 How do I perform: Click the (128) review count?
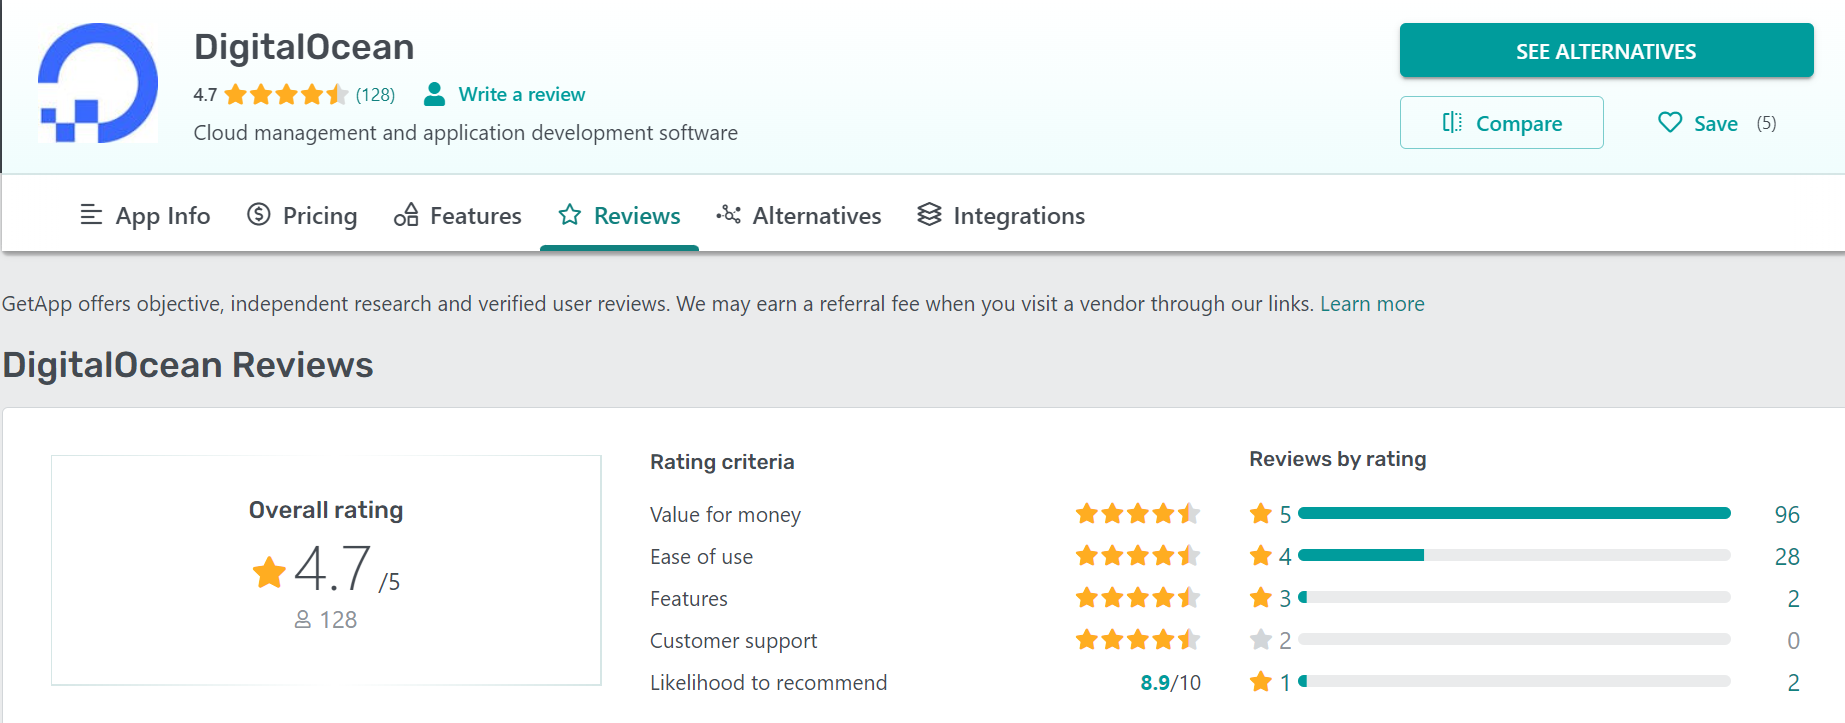tap(376, 95)
